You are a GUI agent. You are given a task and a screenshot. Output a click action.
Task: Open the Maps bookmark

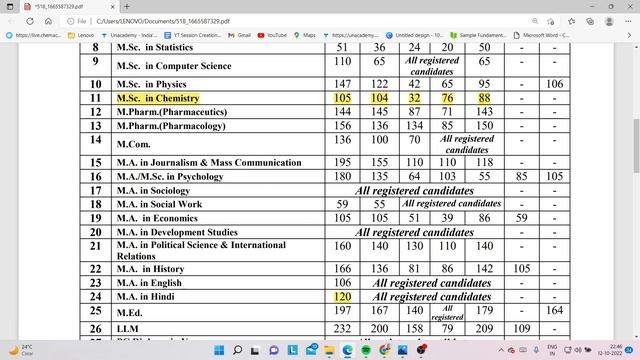(304, 36)
